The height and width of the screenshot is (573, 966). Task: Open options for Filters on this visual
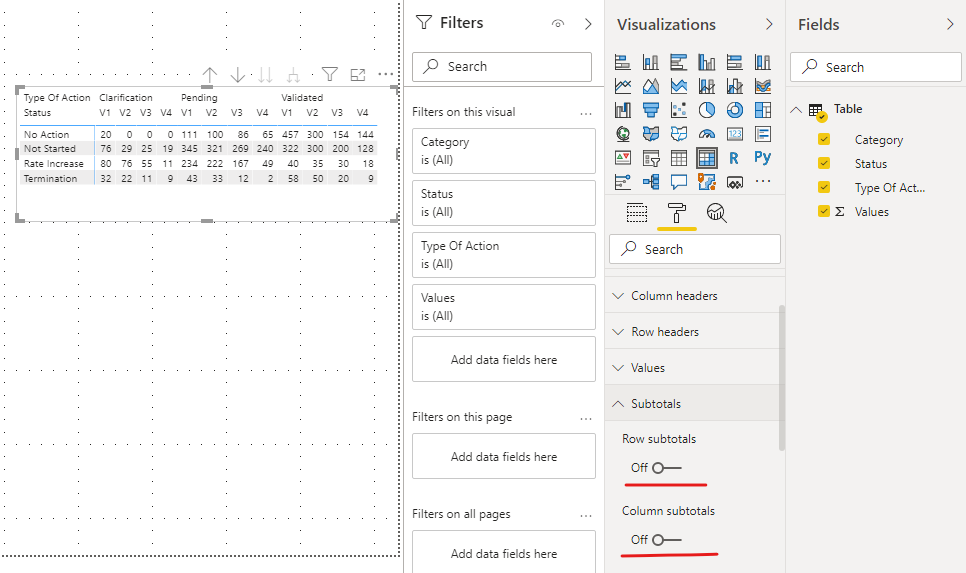click(586, 113)
